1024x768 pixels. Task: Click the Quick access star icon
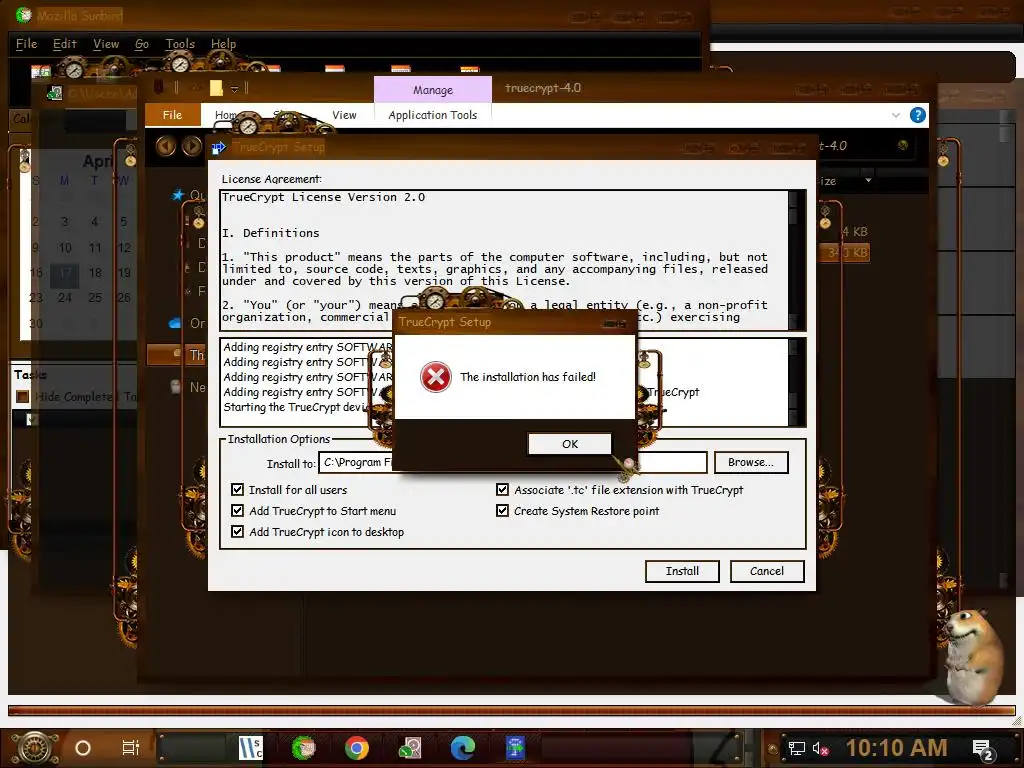point(178,195)
